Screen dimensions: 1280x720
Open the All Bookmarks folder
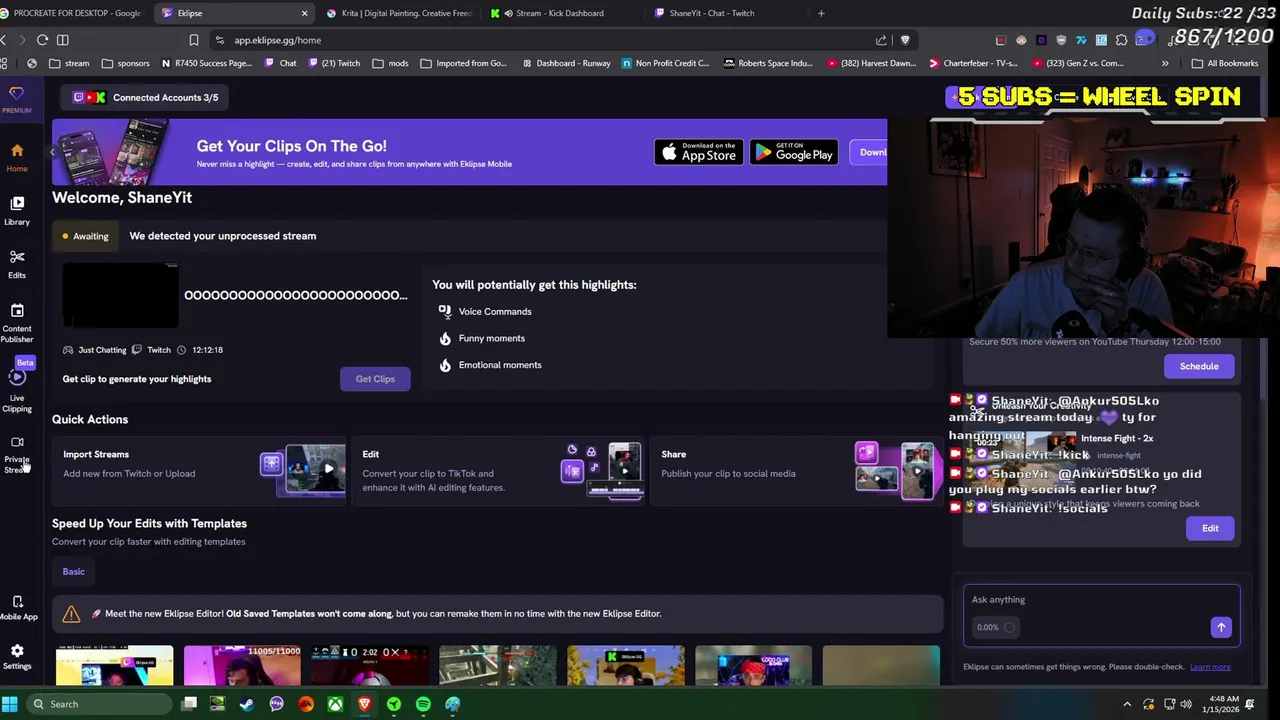1225,63
